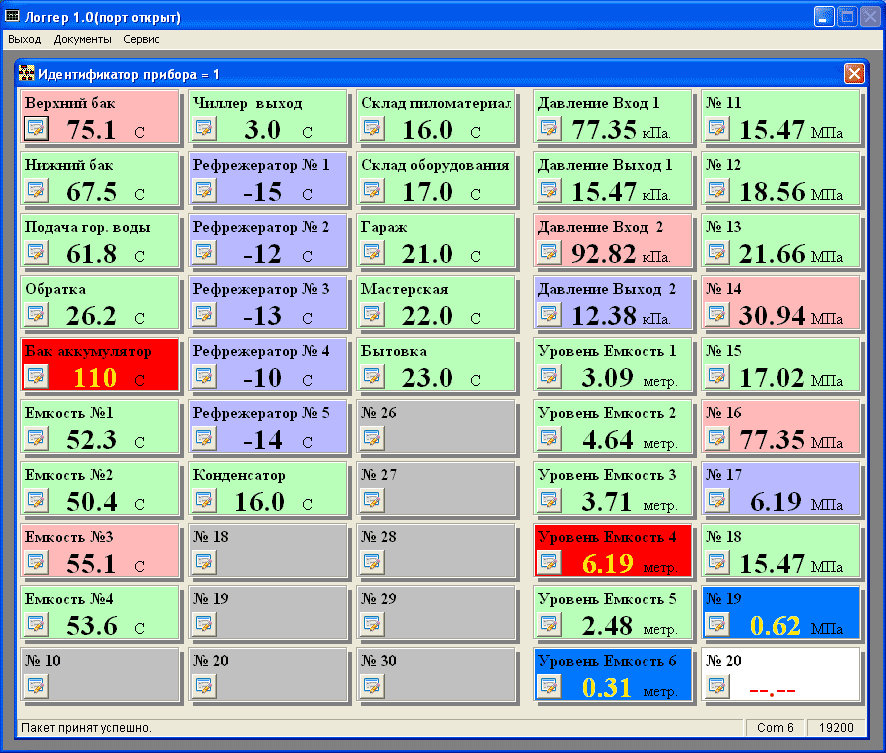Click the Идентификатор прибора window title icon
The width and height of the screenshot is (886, 753).
coord(27,73)
